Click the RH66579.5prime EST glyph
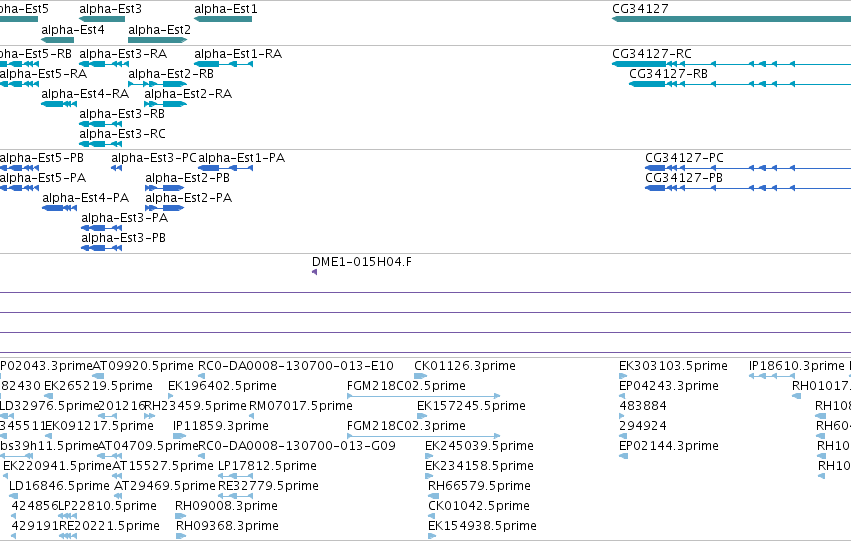 [x=434, y=496]
